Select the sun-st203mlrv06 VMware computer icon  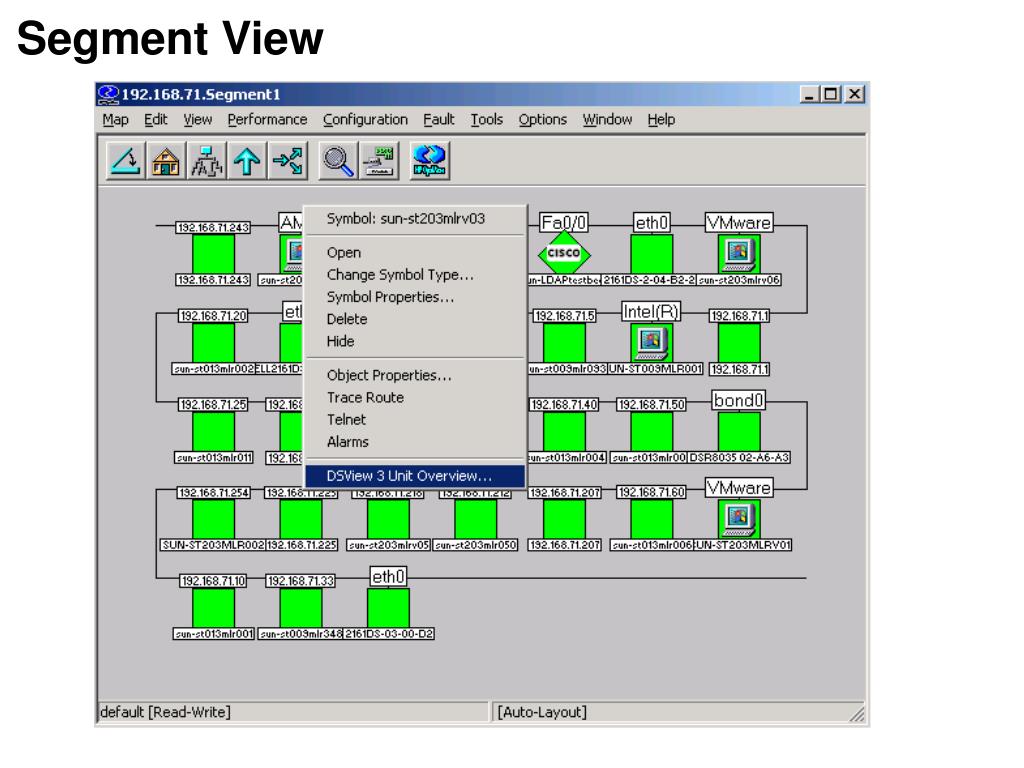pyautogui.click(x=739, y=253)
